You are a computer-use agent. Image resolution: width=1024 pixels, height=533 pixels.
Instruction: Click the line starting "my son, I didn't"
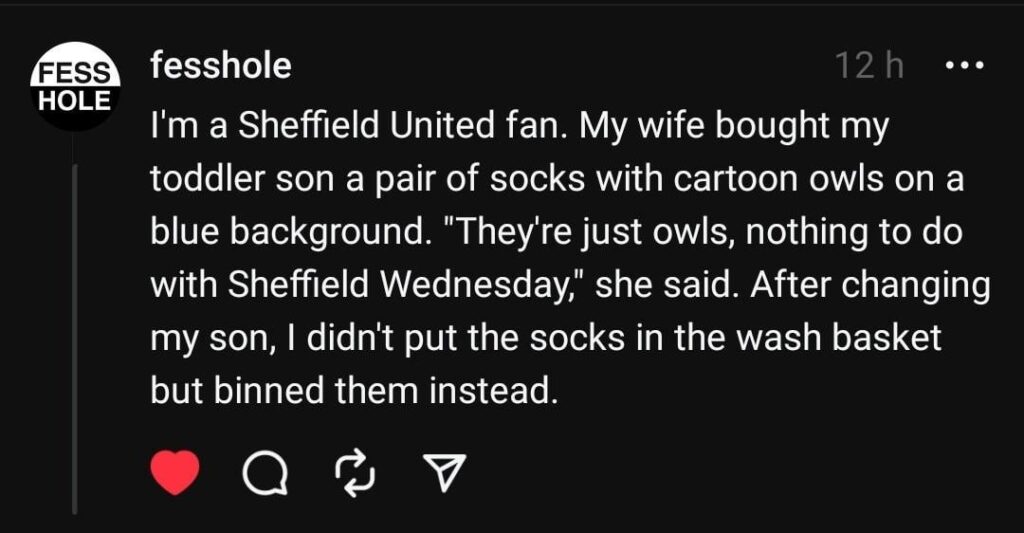tap(546, 336)
